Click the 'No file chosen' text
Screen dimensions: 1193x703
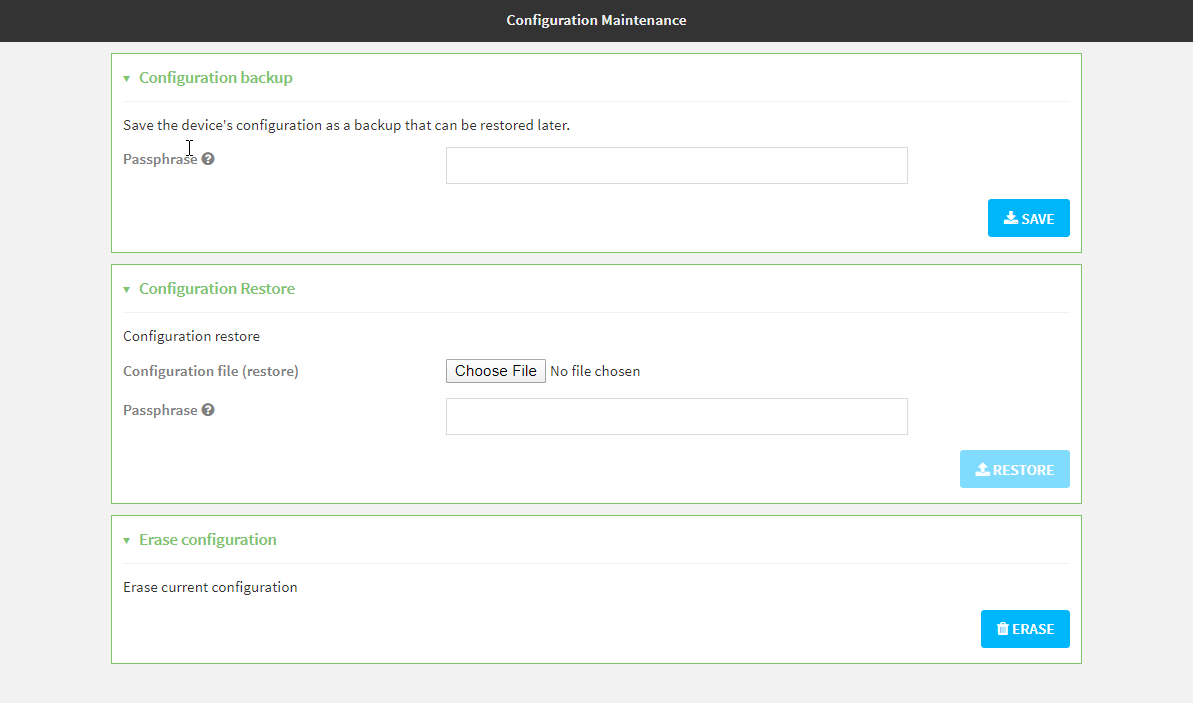(x=595, y=371)
